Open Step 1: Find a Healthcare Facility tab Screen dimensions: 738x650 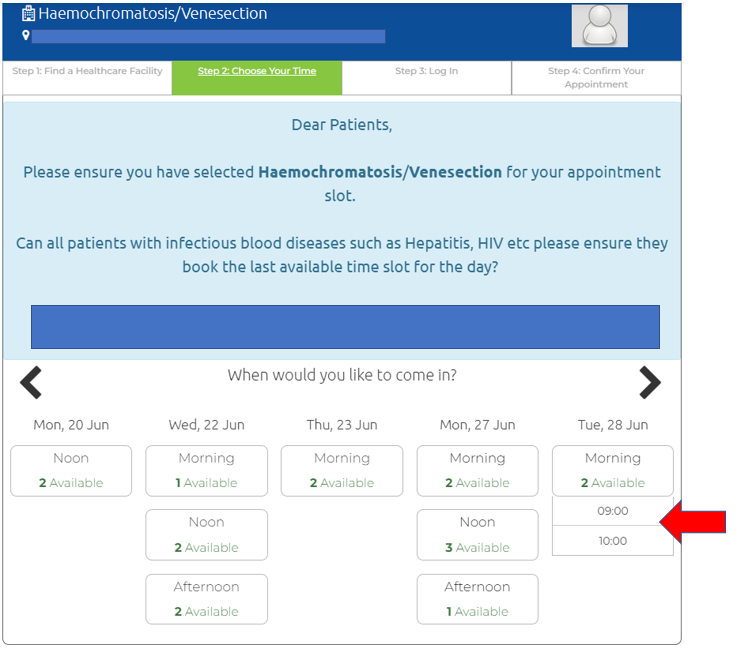(x=87, y=72)
